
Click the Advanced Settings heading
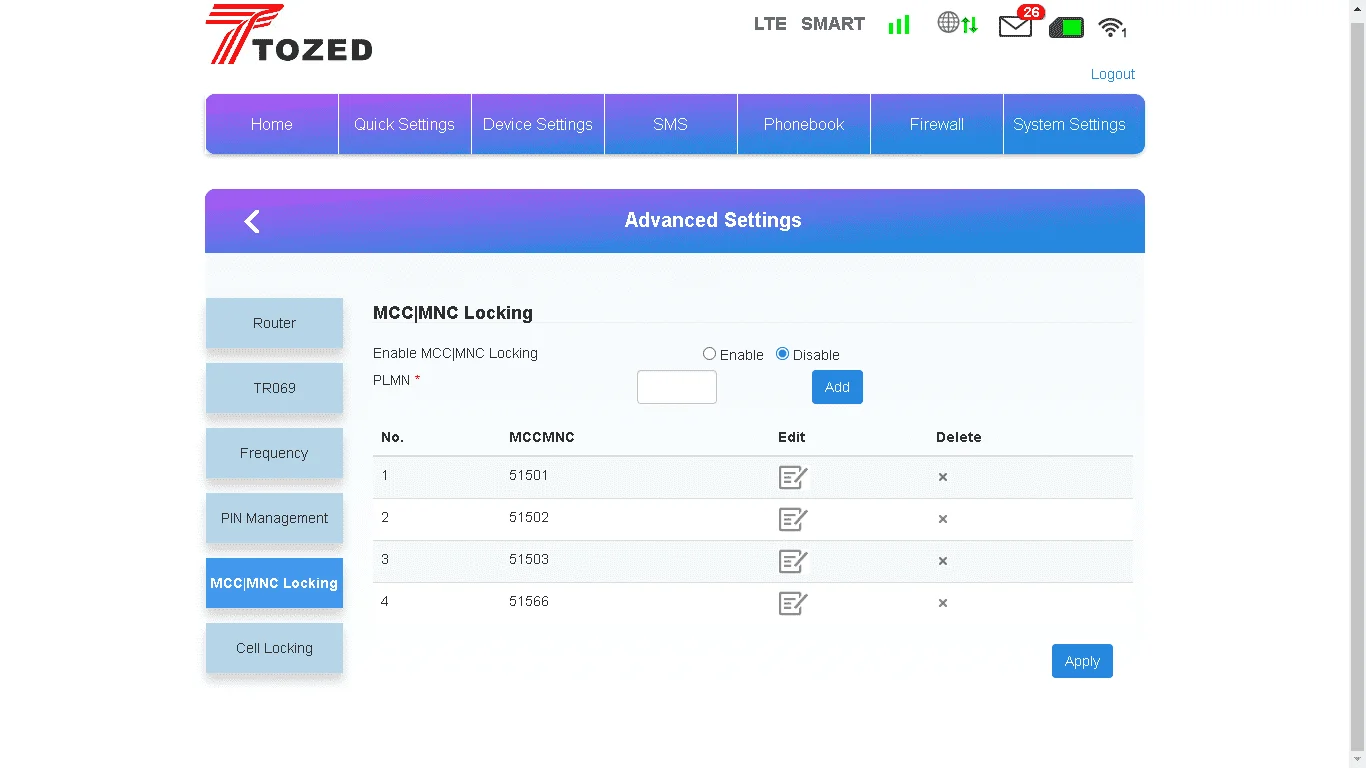pos(713,220)
